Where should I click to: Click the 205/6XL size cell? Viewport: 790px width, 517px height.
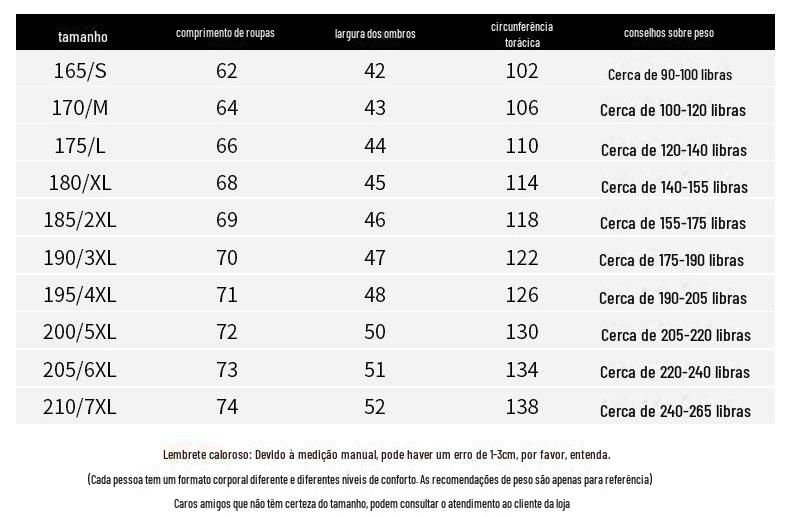(80, 370)
